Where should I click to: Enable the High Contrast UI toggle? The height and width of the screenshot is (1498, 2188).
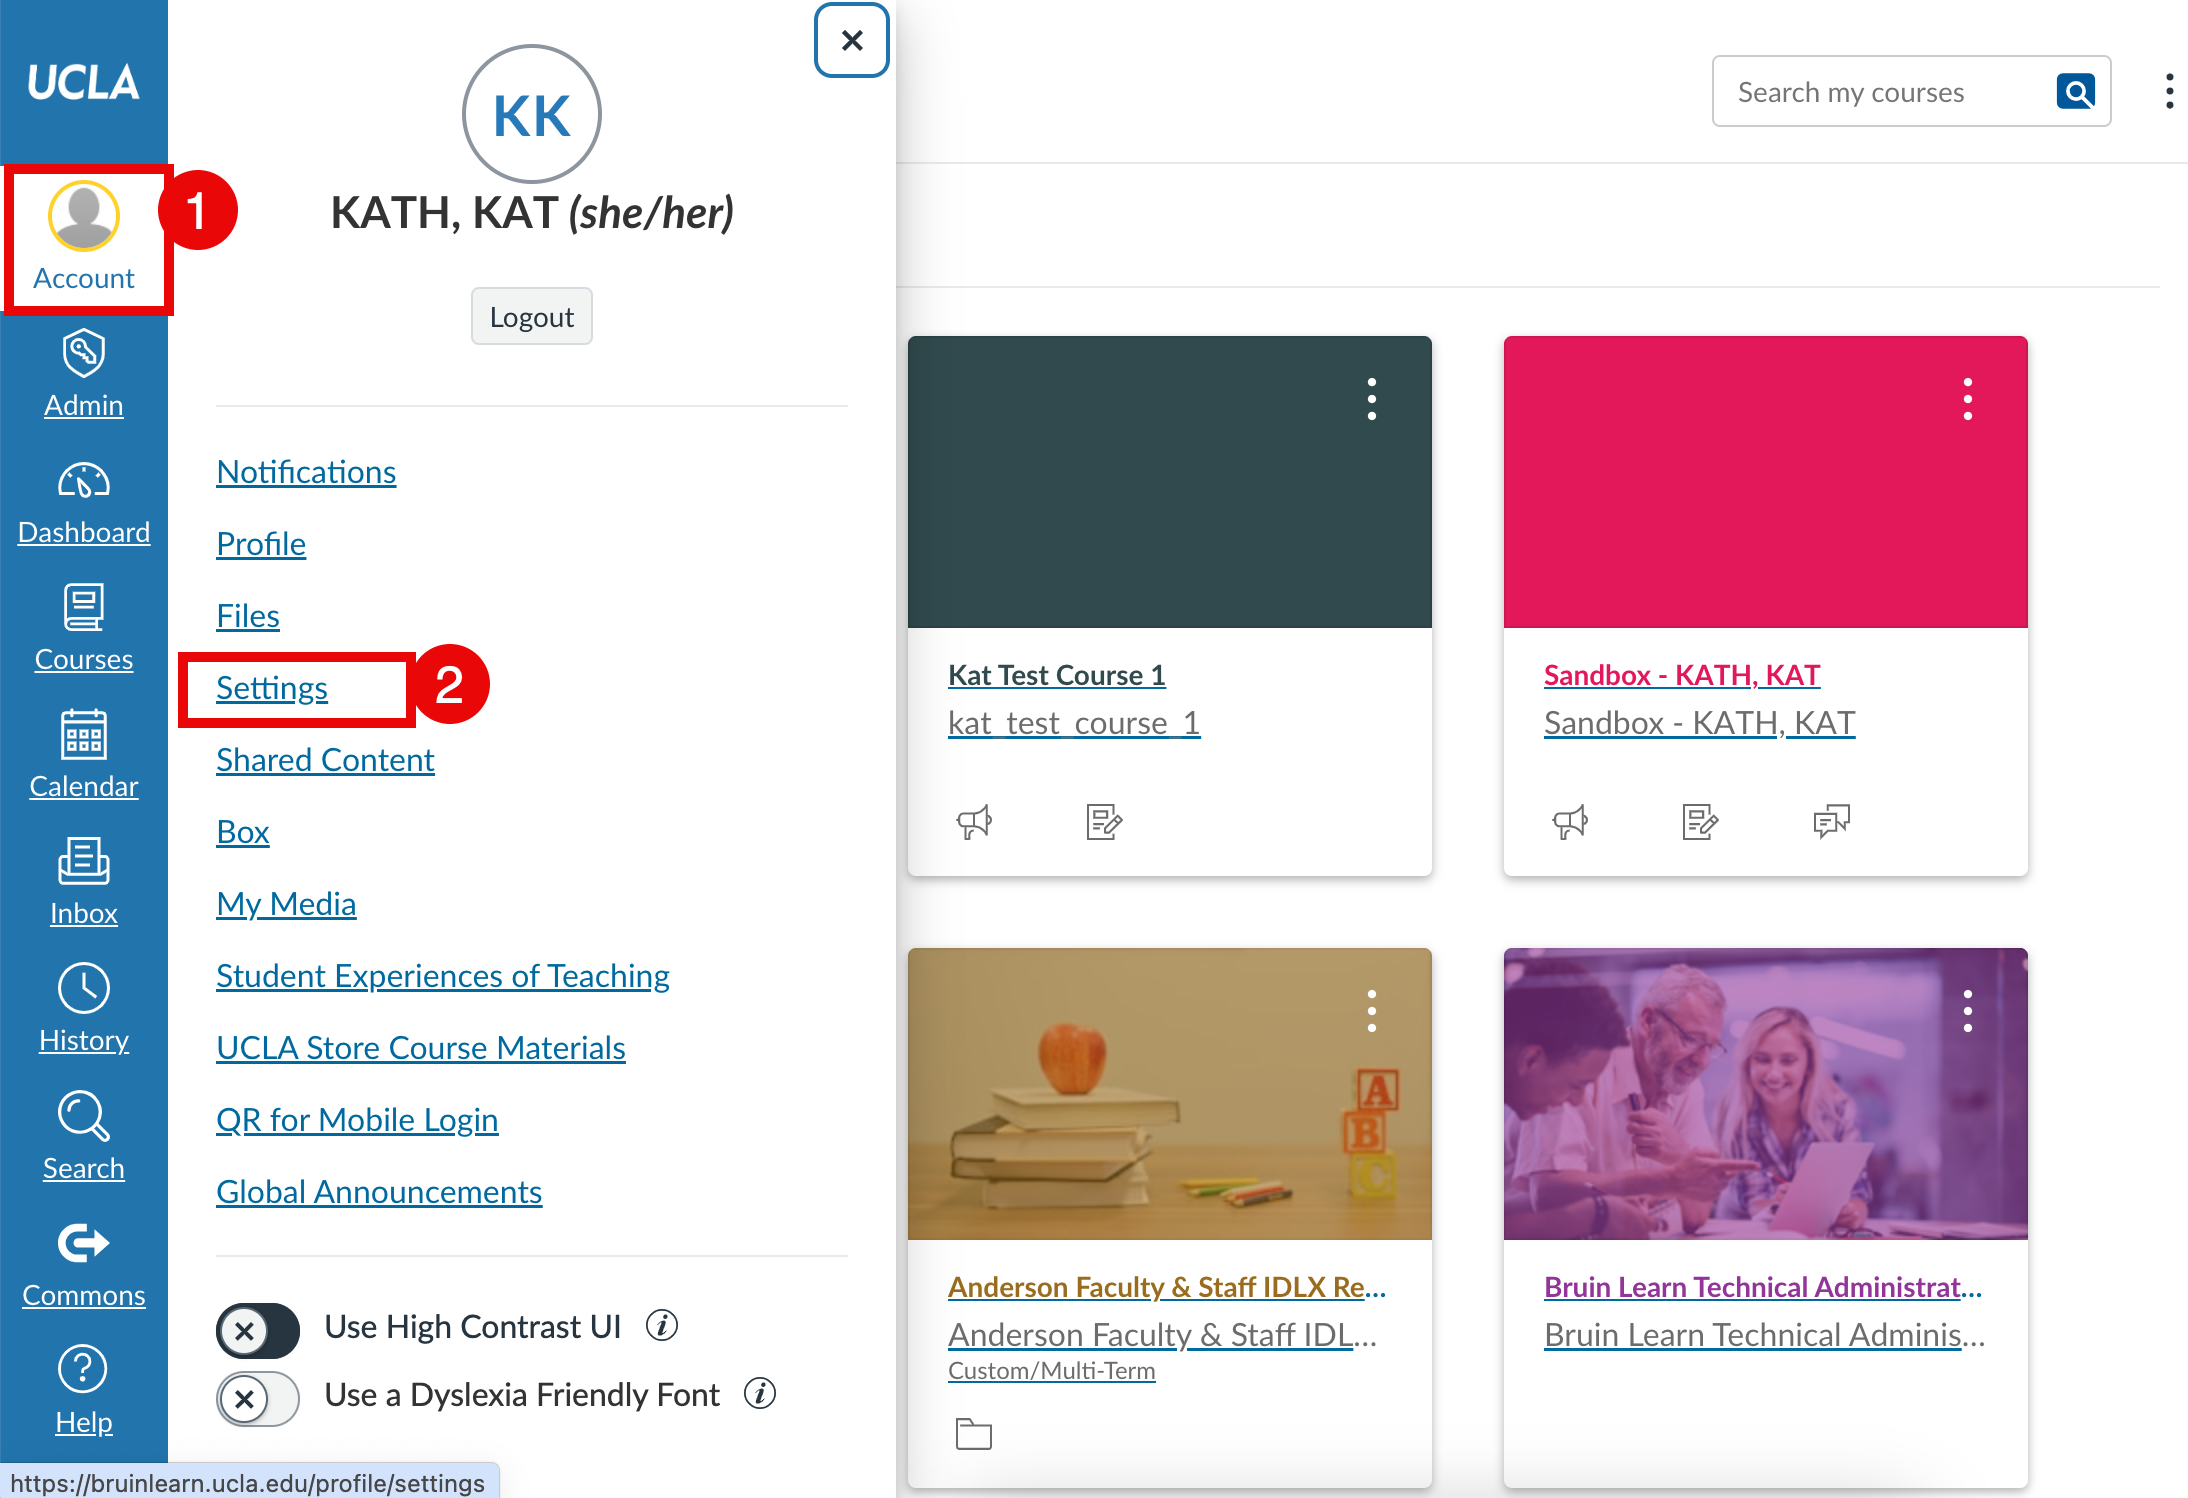(258, 1331)
